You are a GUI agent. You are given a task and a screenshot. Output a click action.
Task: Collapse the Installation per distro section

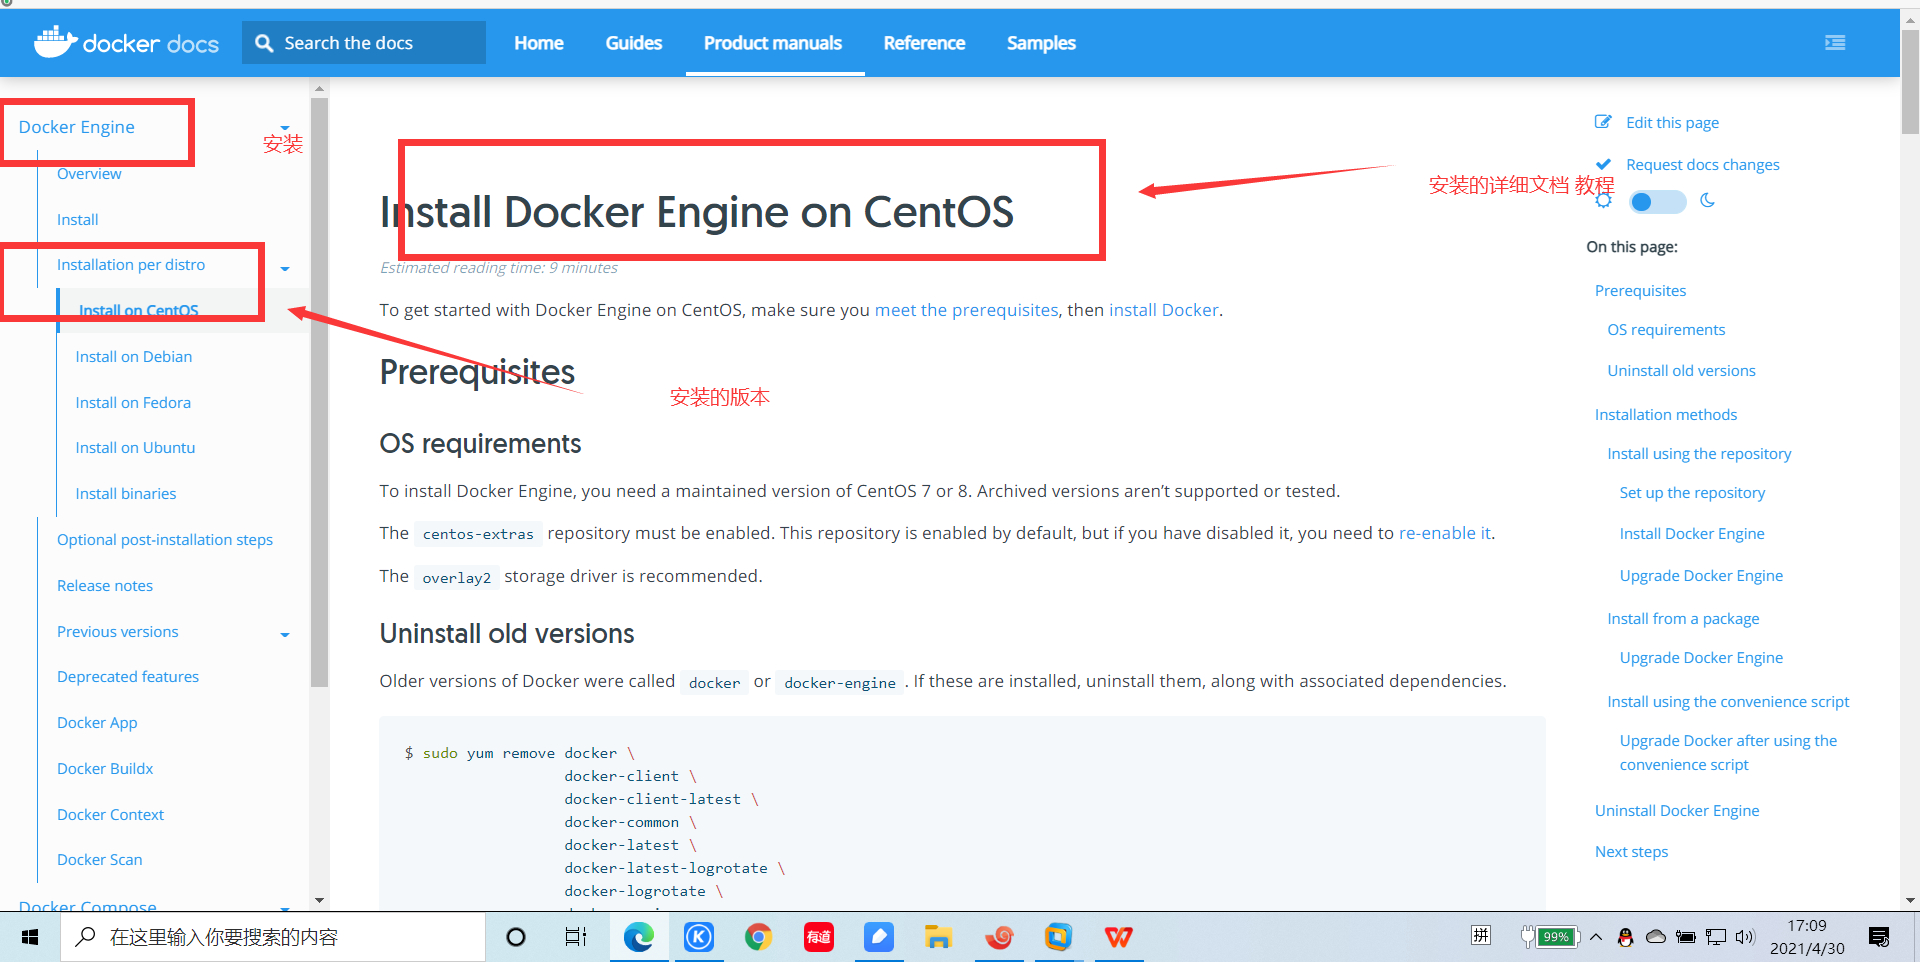(285, 268)
